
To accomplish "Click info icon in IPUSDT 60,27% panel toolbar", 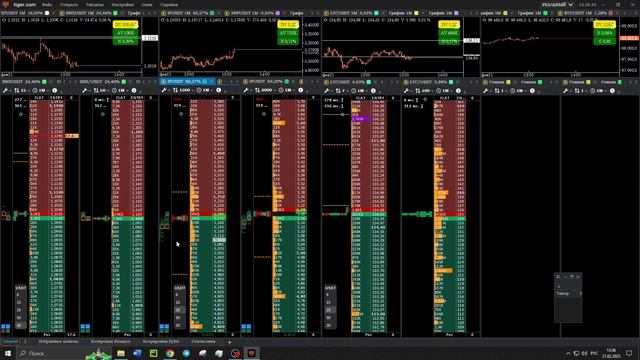I will point(219,90).
